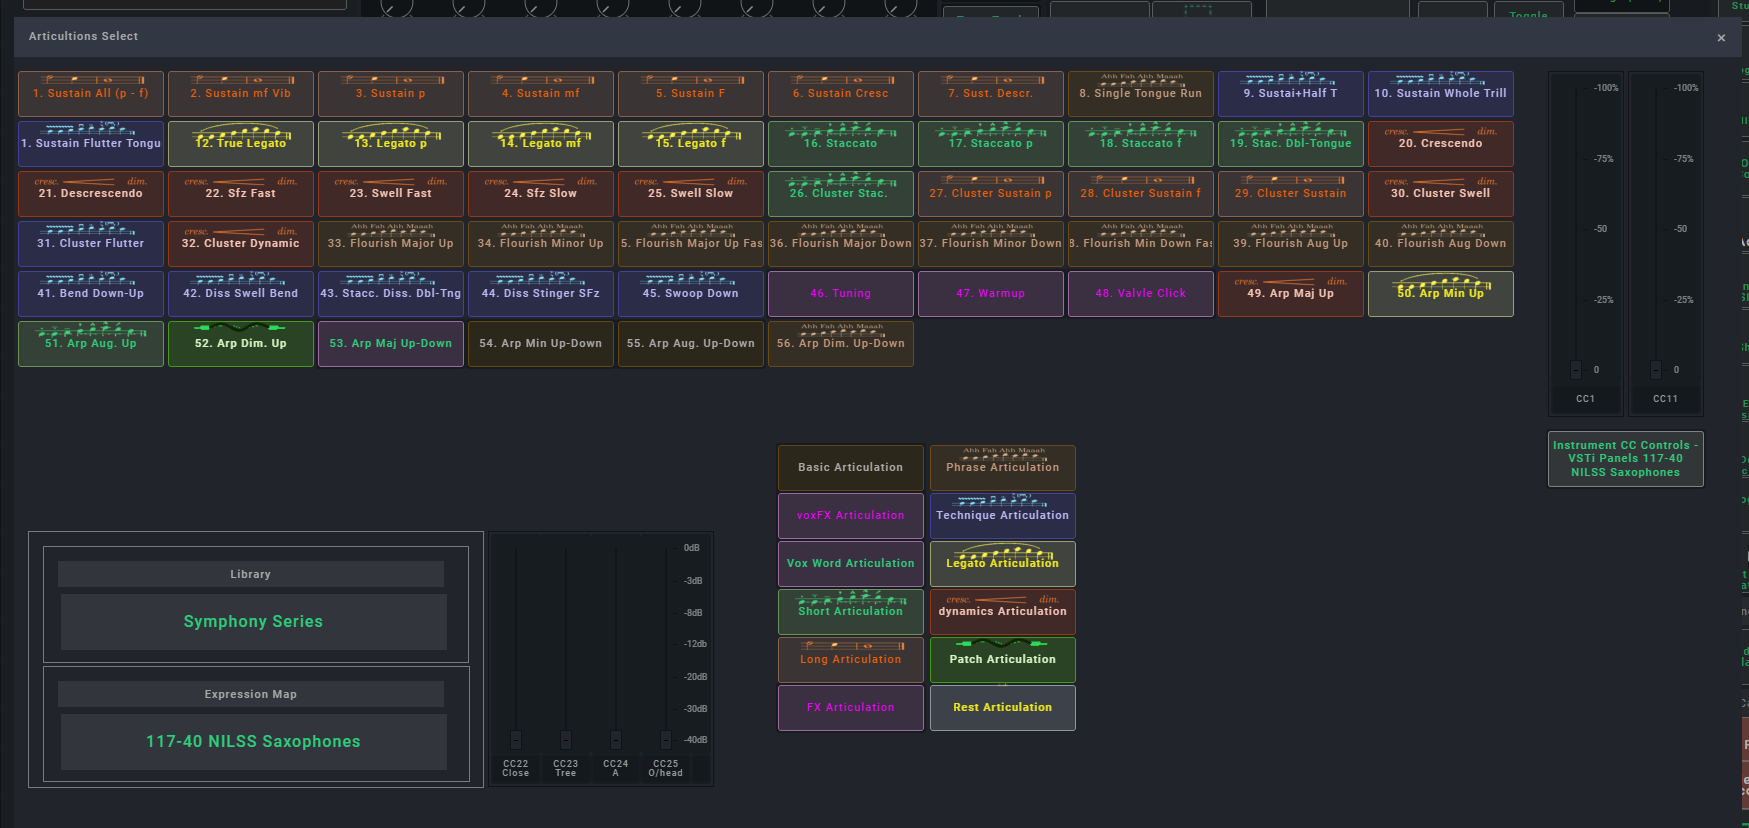Choose 10. Sustain Whole Trill

tap(1441, 94)
